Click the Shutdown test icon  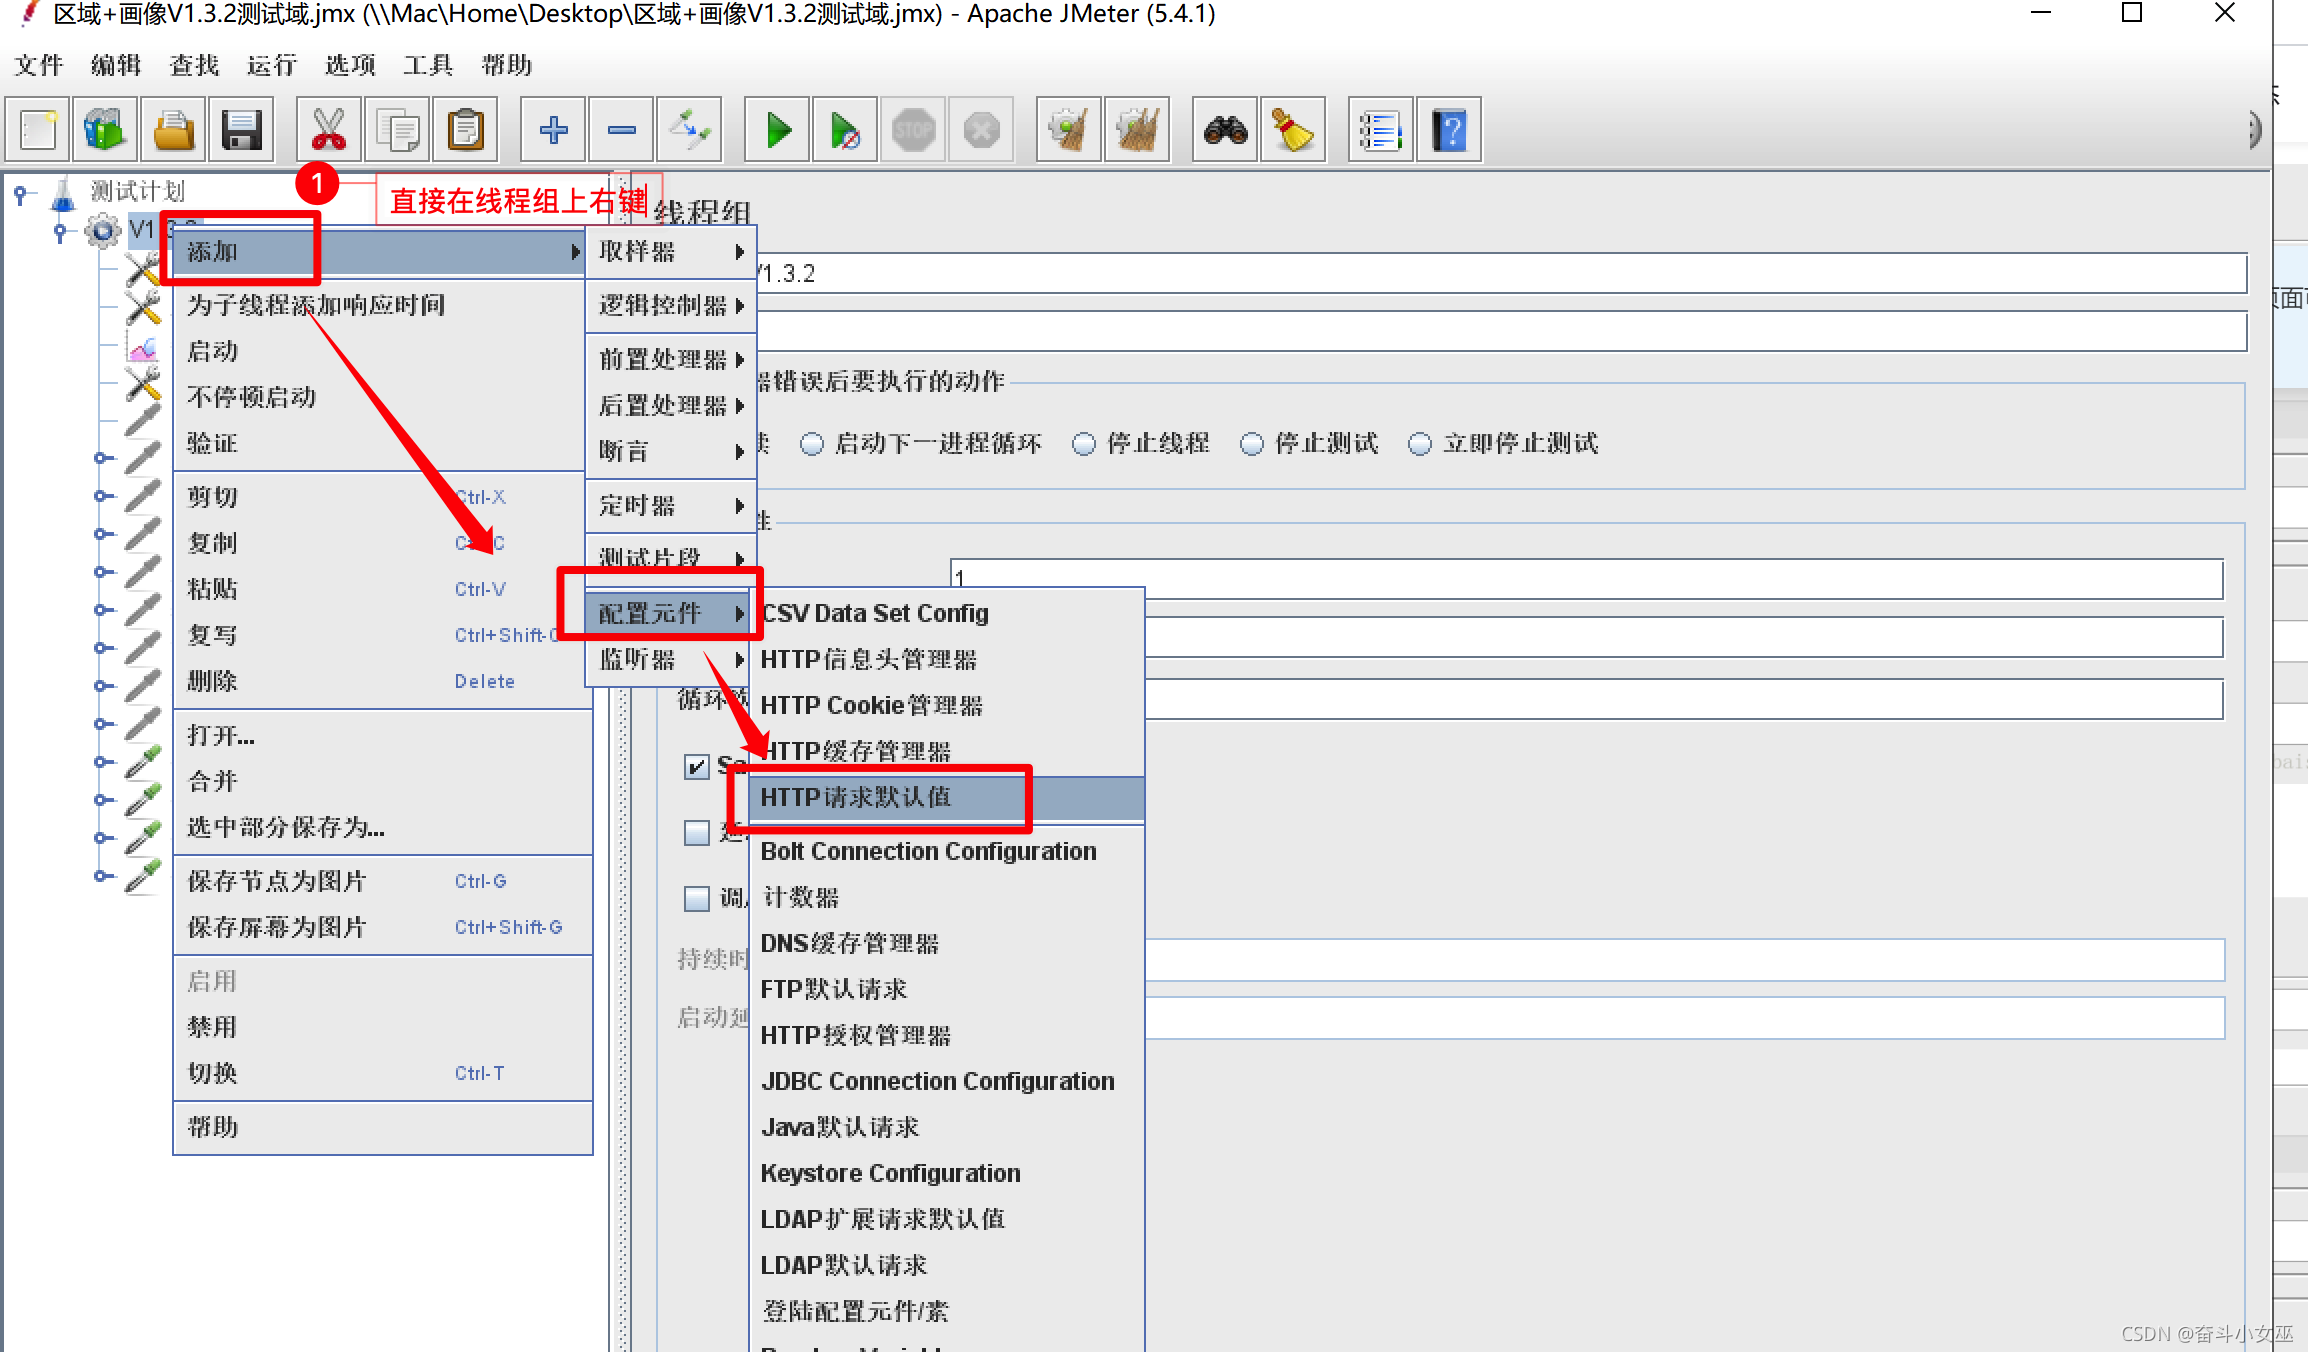pos(981,130)
